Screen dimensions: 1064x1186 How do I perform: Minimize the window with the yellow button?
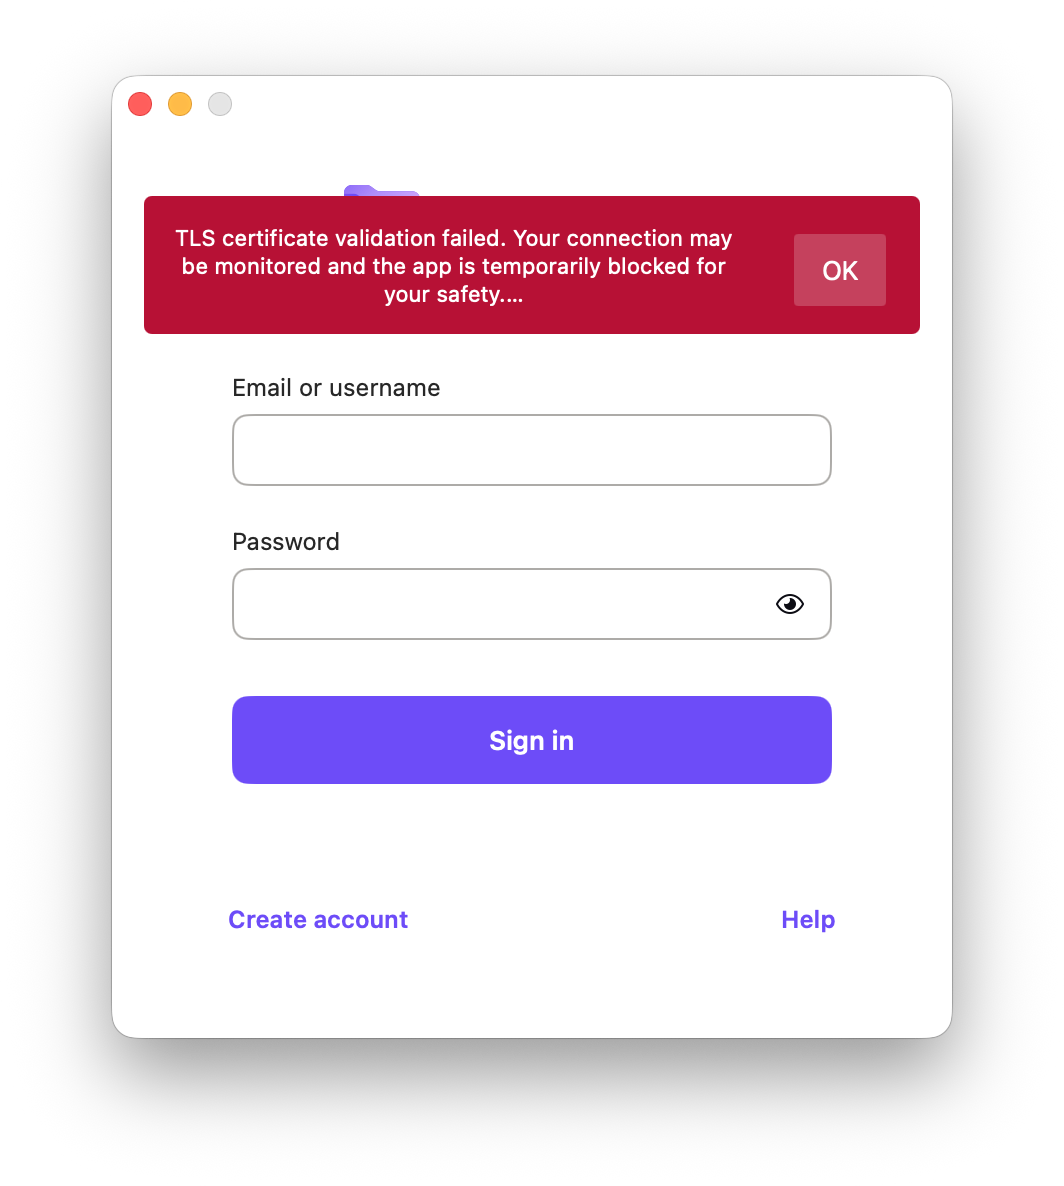[x=180, y=104]
